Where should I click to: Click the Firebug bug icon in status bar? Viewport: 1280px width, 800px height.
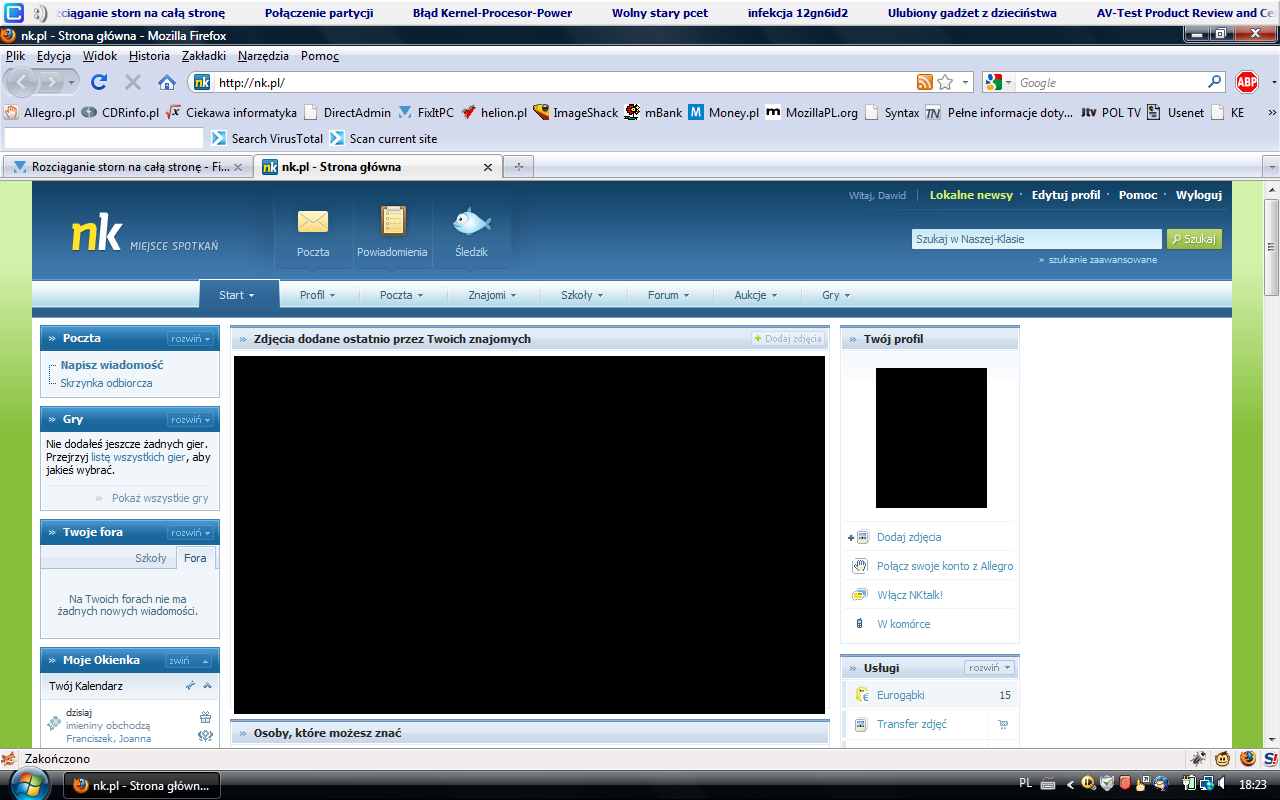(1198, 759)
